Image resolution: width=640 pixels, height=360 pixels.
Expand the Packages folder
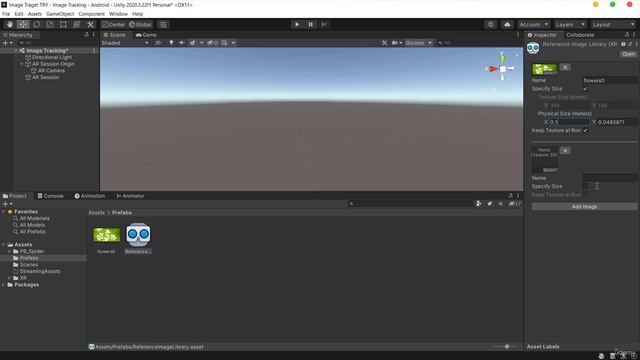click(4, 284)
